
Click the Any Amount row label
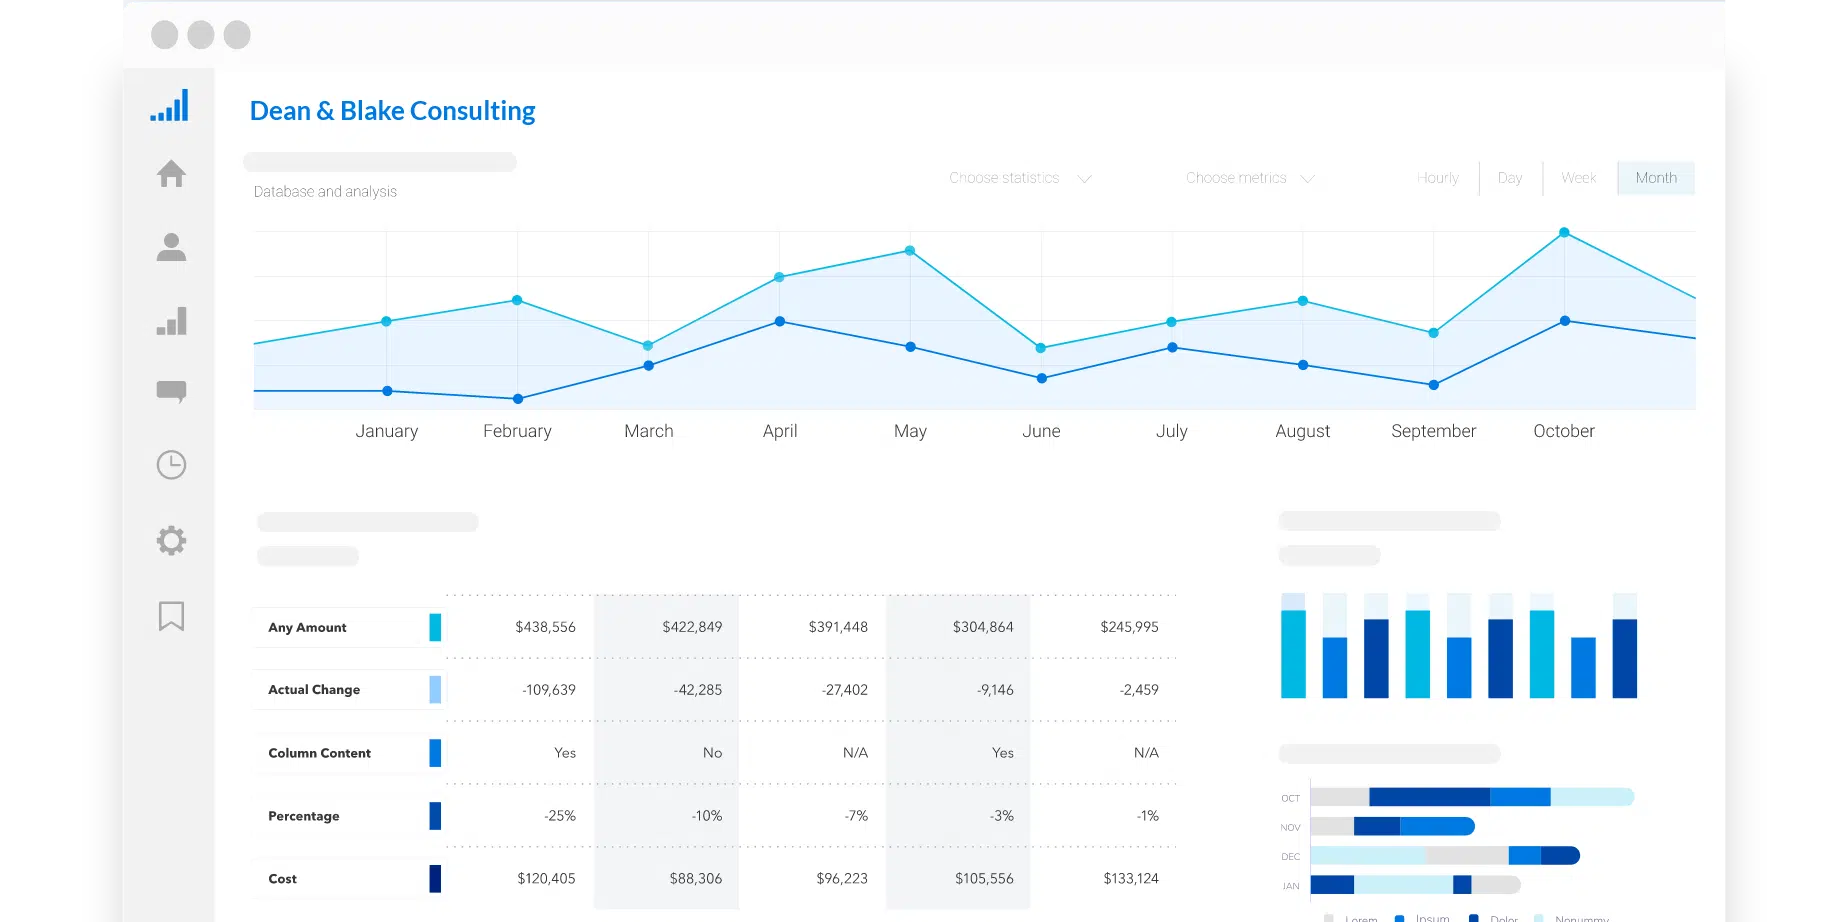click(x=306, y=627)
